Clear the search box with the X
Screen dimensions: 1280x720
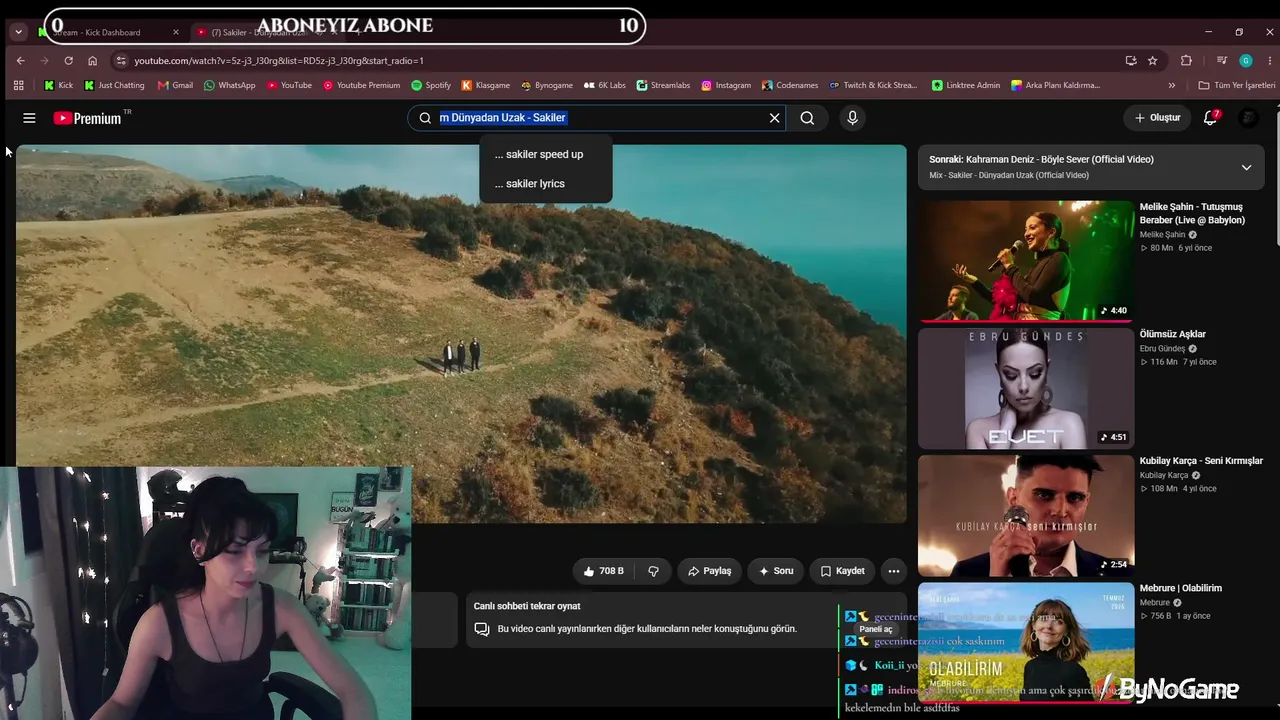pos(774,118)
